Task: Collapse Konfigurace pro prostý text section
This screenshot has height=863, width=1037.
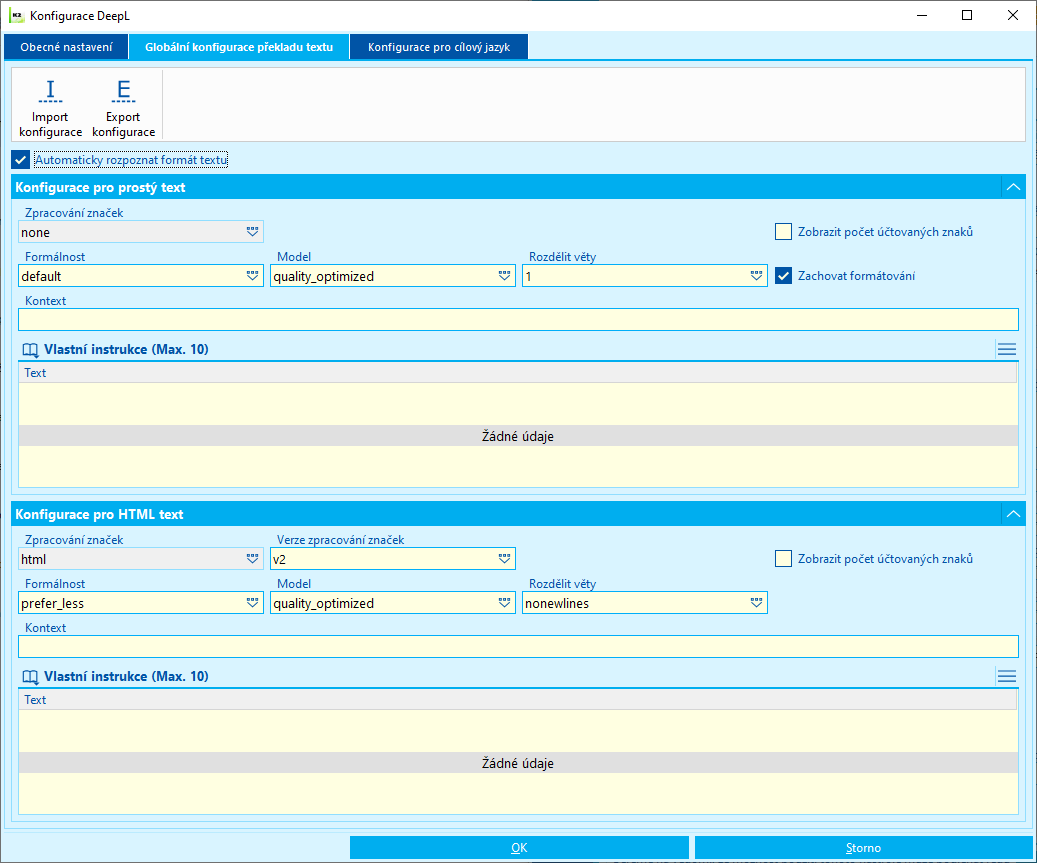Action: (1013, 187)
